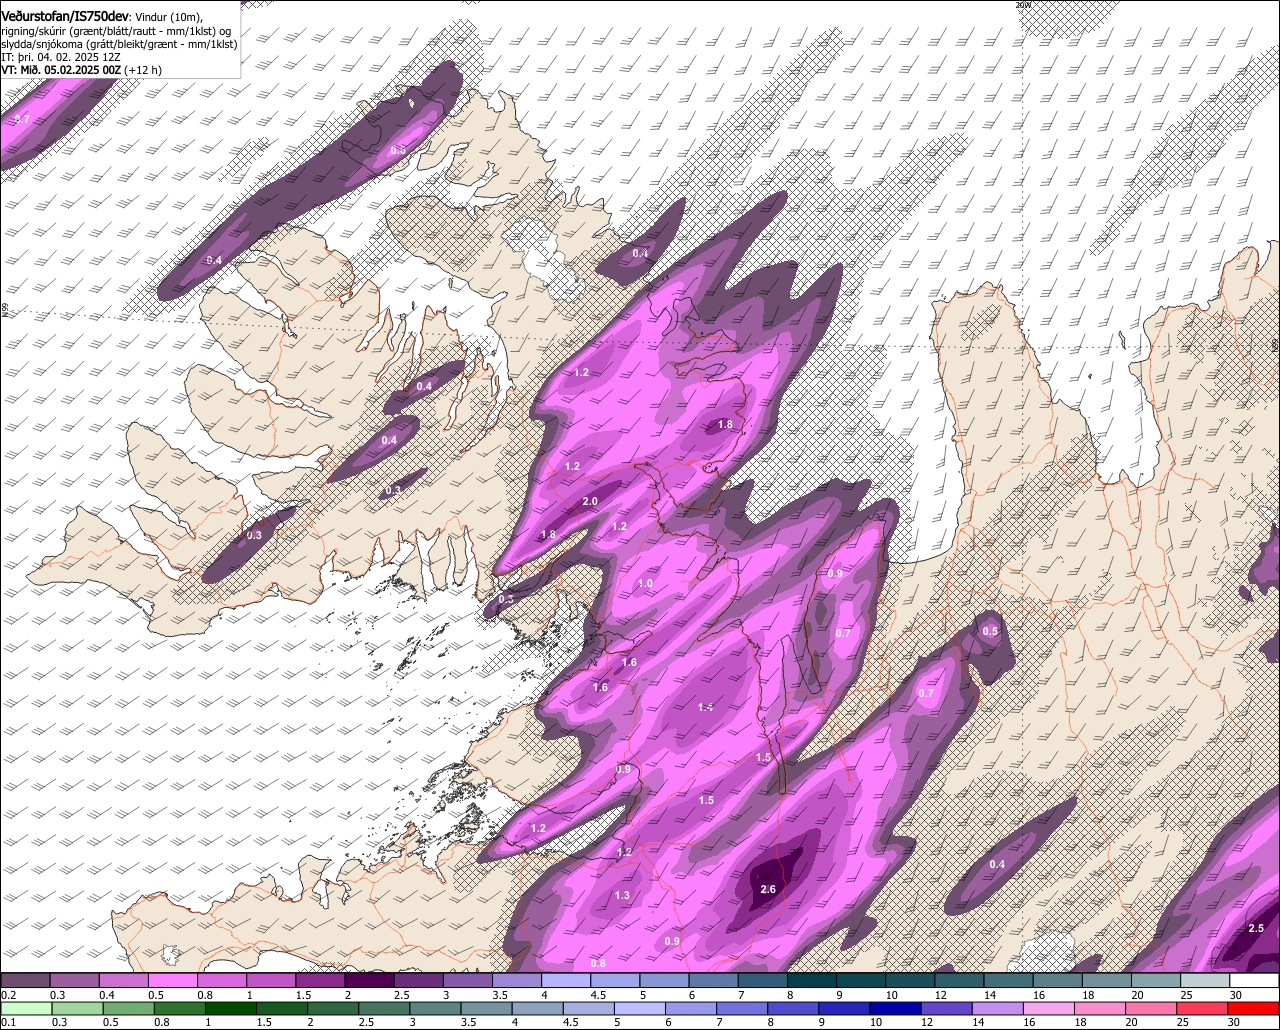Select the light pink swatch between 16 and 18, bottom legend
Image resolution: width=1280 pixels, height=1030 pixels.
[1050, 1008]
